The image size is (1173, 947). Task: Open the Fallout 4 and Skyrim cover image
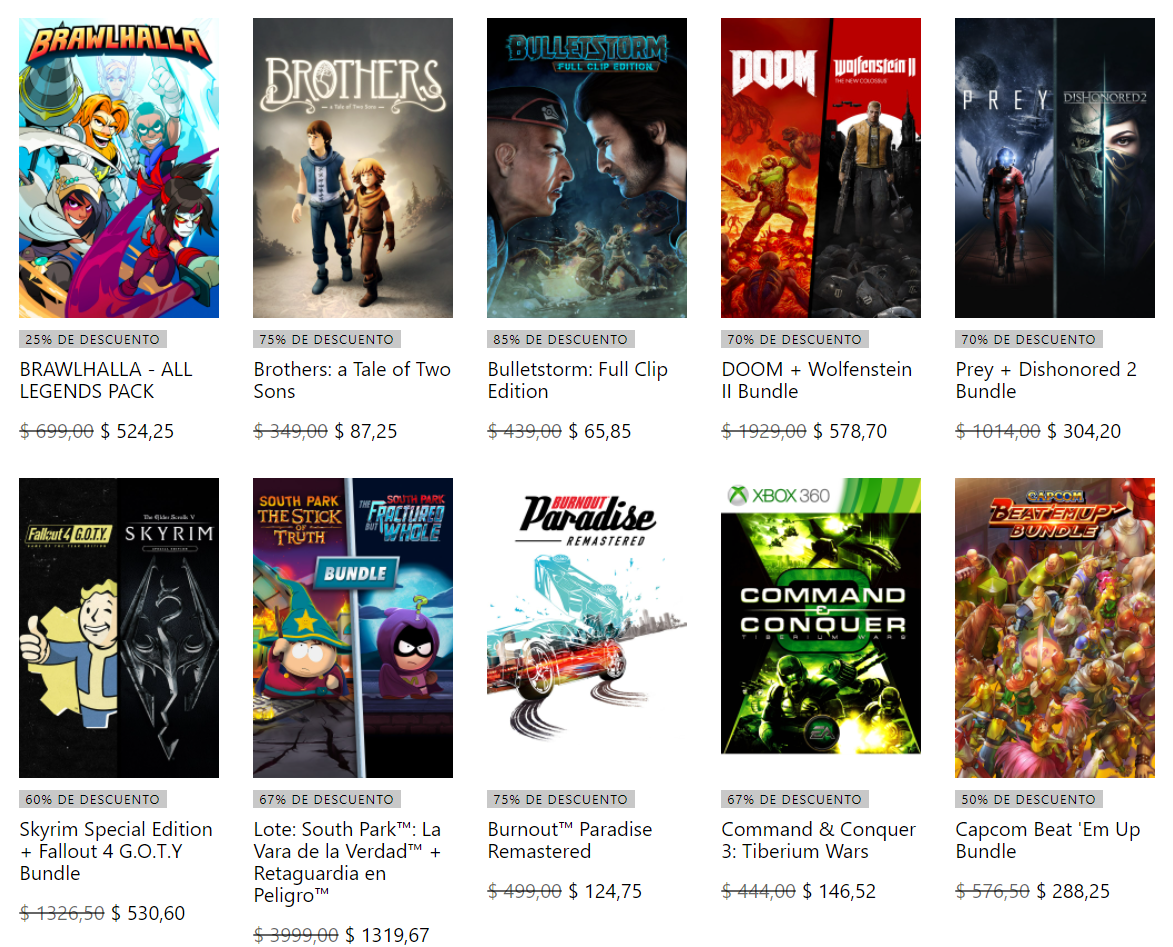pyautogui.click(x=119, y=628)
